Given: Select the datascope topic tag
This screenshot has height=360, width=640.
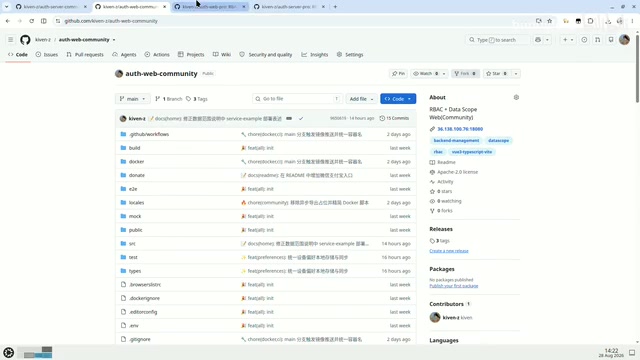Looking at the screenshot, I should [498, 140].
